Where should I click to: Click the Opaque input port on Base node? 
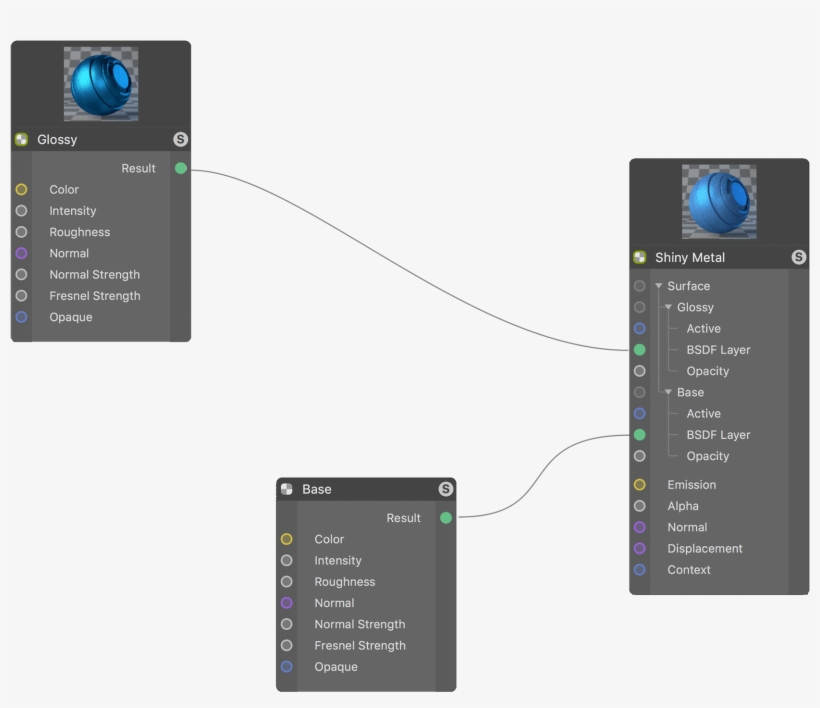287,667
